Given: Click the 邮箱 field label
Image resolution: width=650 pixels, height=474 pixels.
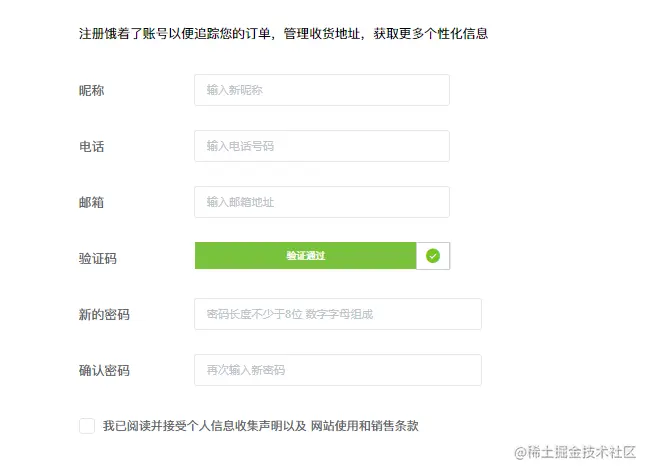Looking at the screenshot, I should coord(91,203).
